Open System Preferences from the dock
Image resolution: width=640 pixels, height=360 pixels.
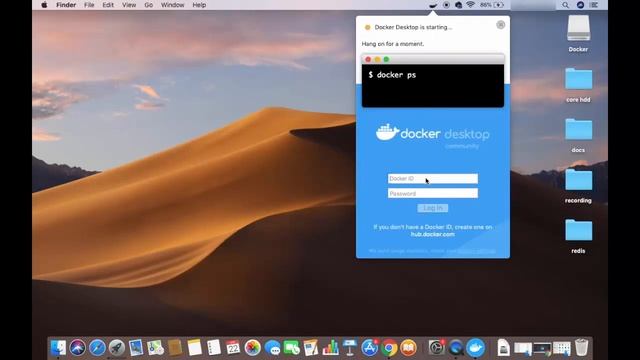[436, 348]
